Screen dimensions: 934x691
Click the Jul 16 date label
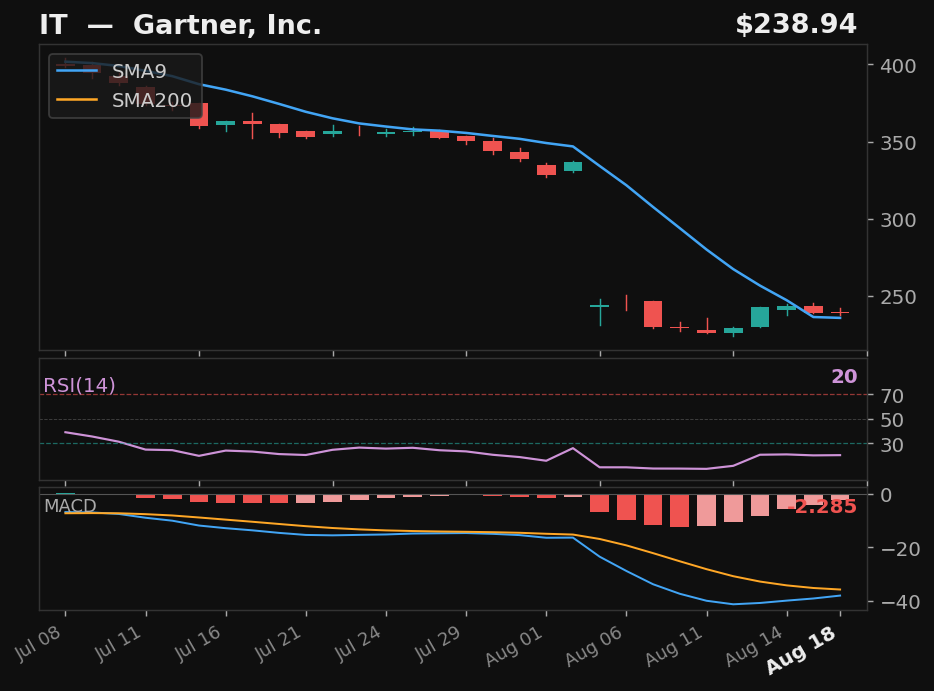tap(198, 644)
